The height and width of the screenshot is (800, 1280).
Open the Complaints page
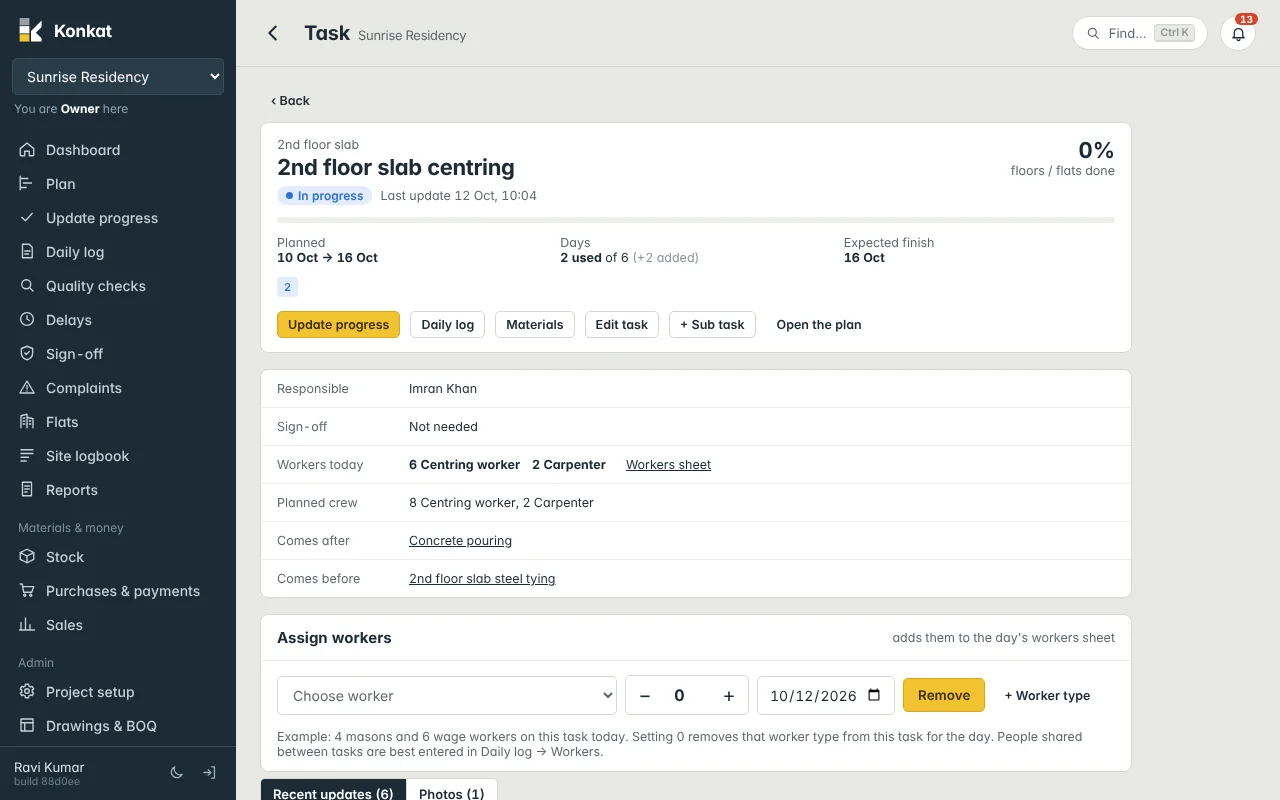[118, 388]
